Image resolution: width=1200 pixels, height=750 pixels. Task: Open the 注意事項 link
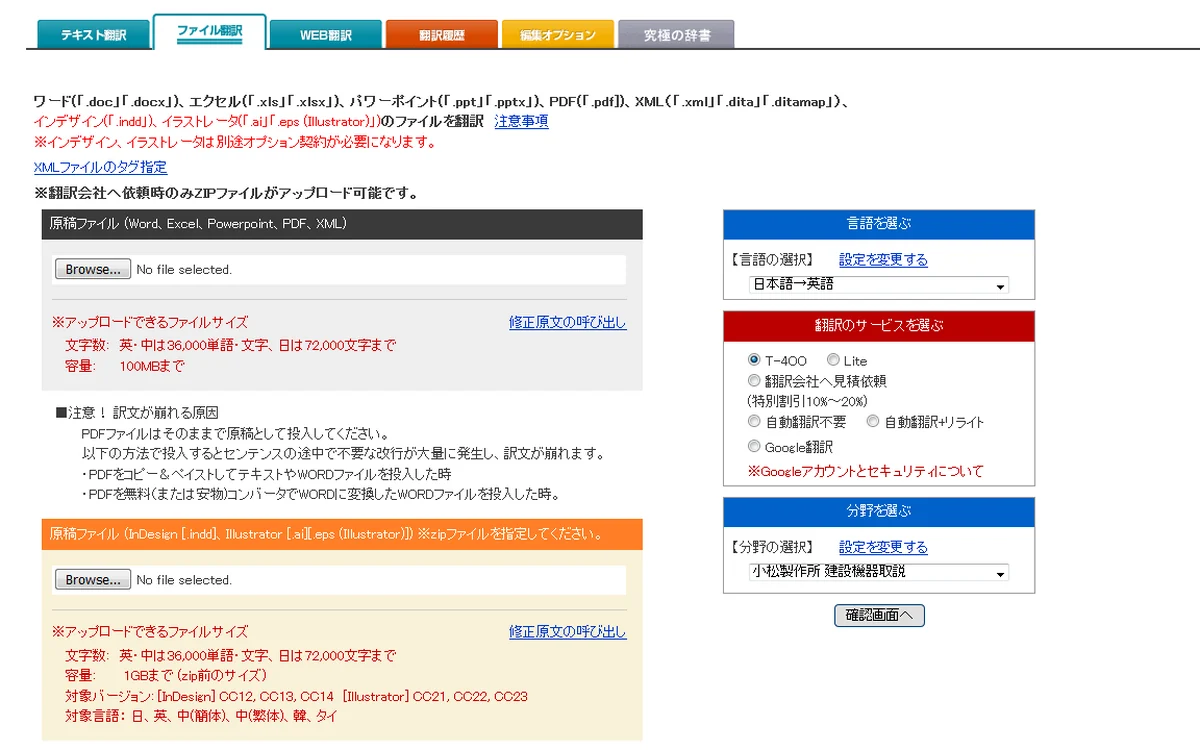(x=522, y=122)
